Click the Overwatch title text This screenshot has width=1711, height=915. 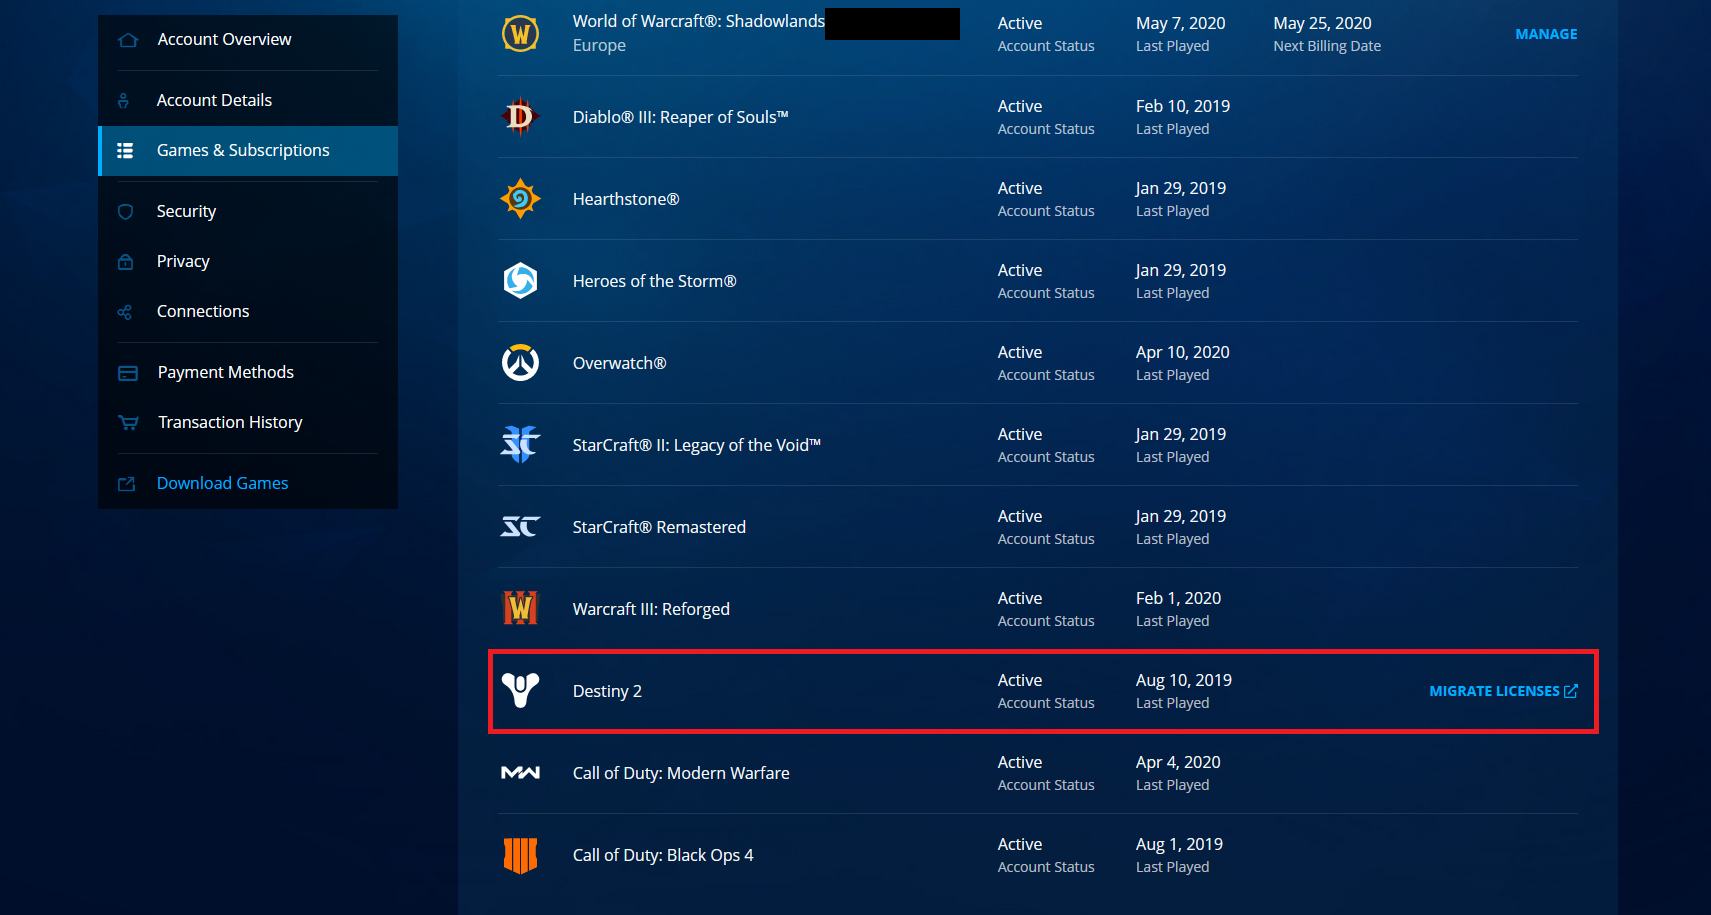pos(619,363)
